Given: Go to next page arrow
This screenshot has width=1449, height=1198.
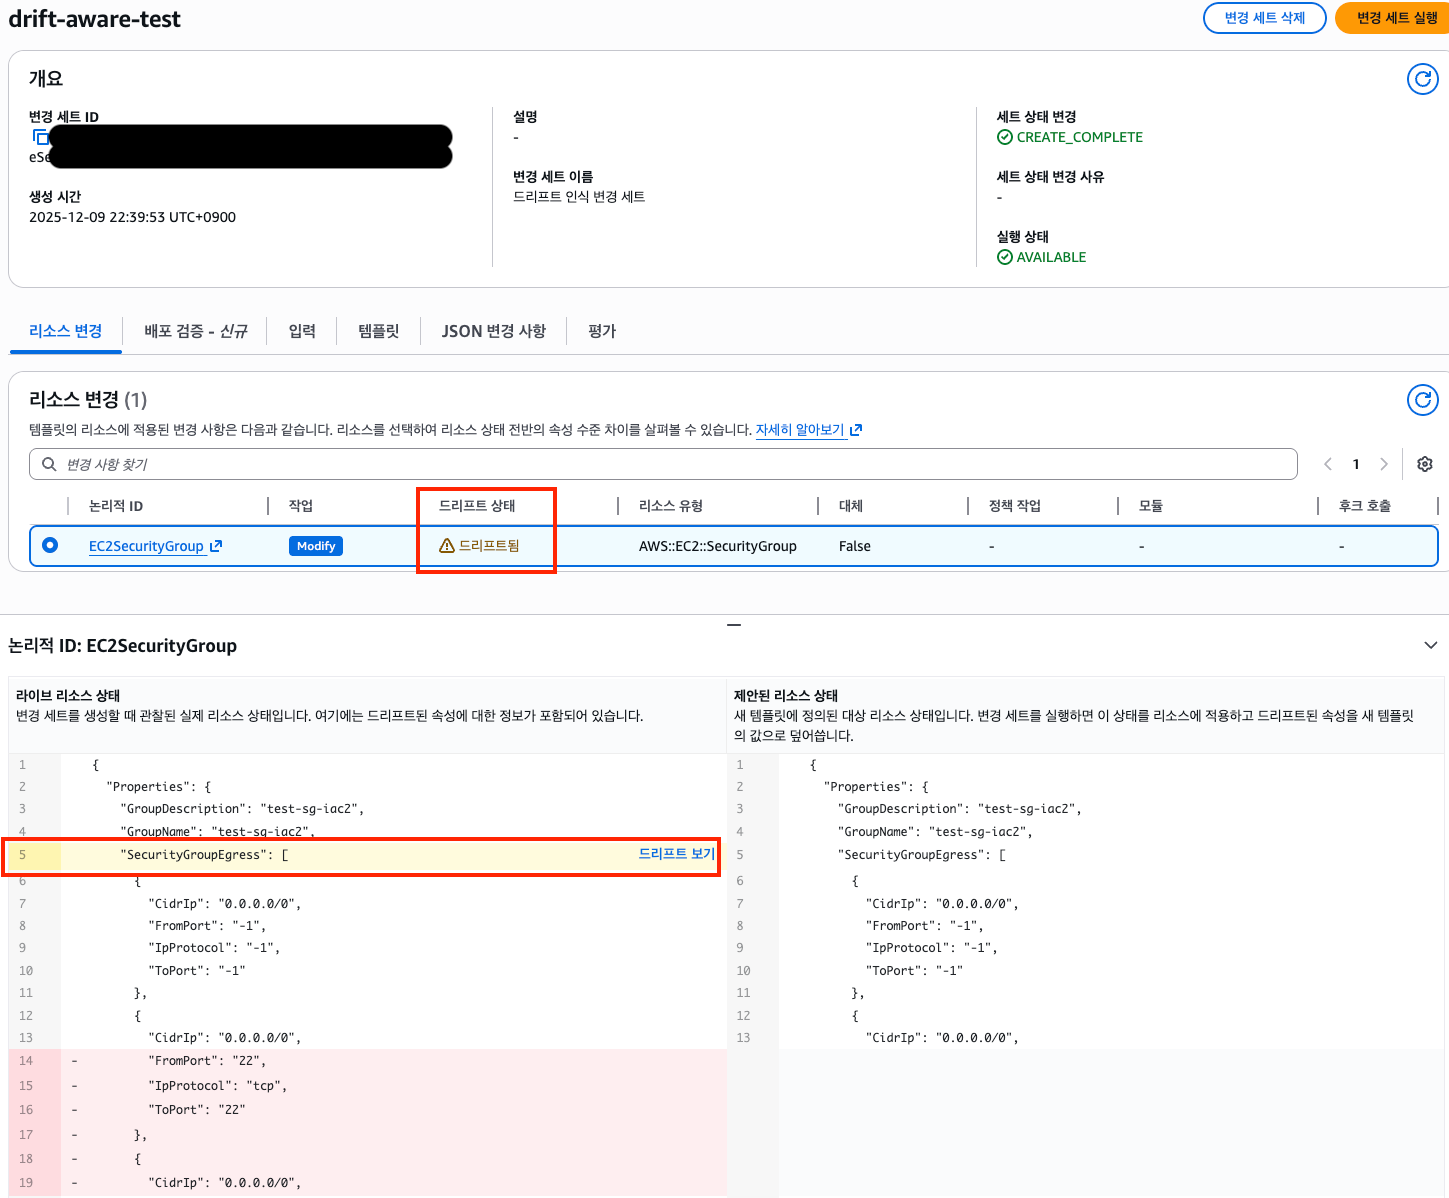Looking at the screenshot, I should [x=1384, y=464].
